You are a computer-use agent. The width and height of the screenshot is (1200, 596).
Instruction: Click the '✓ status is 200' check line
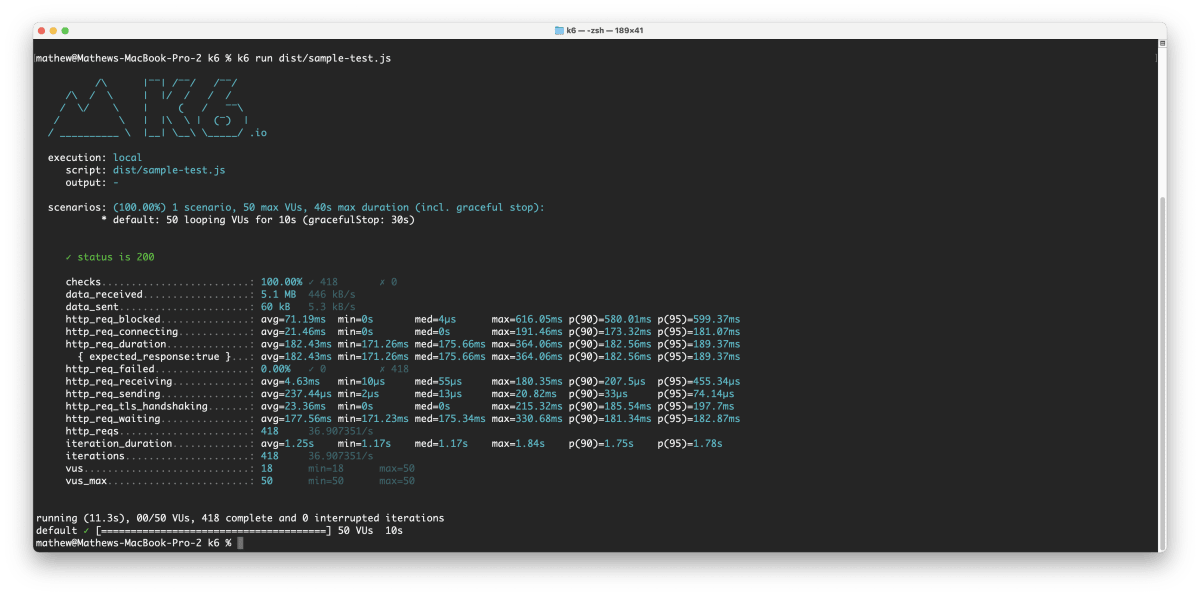point(110,257)
